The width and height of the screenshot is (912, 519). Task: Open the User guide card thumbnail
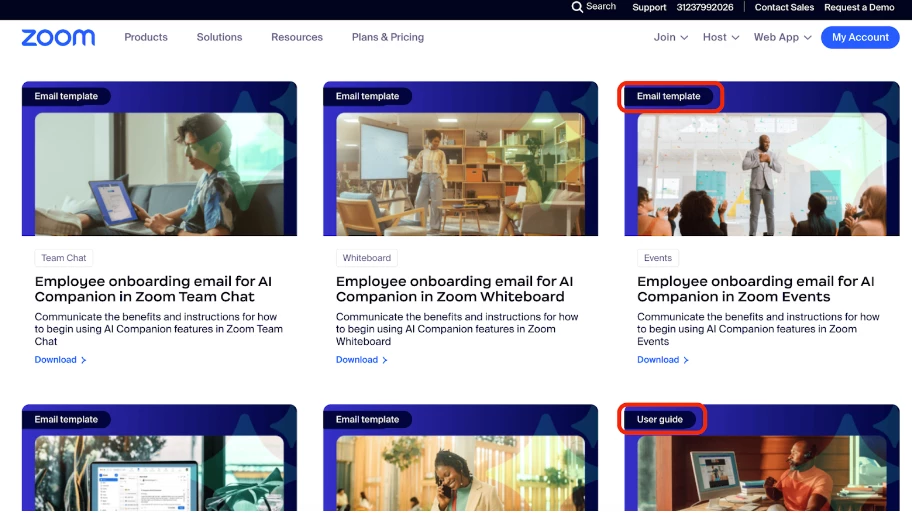pyautogui.click(x=762, y=474)
